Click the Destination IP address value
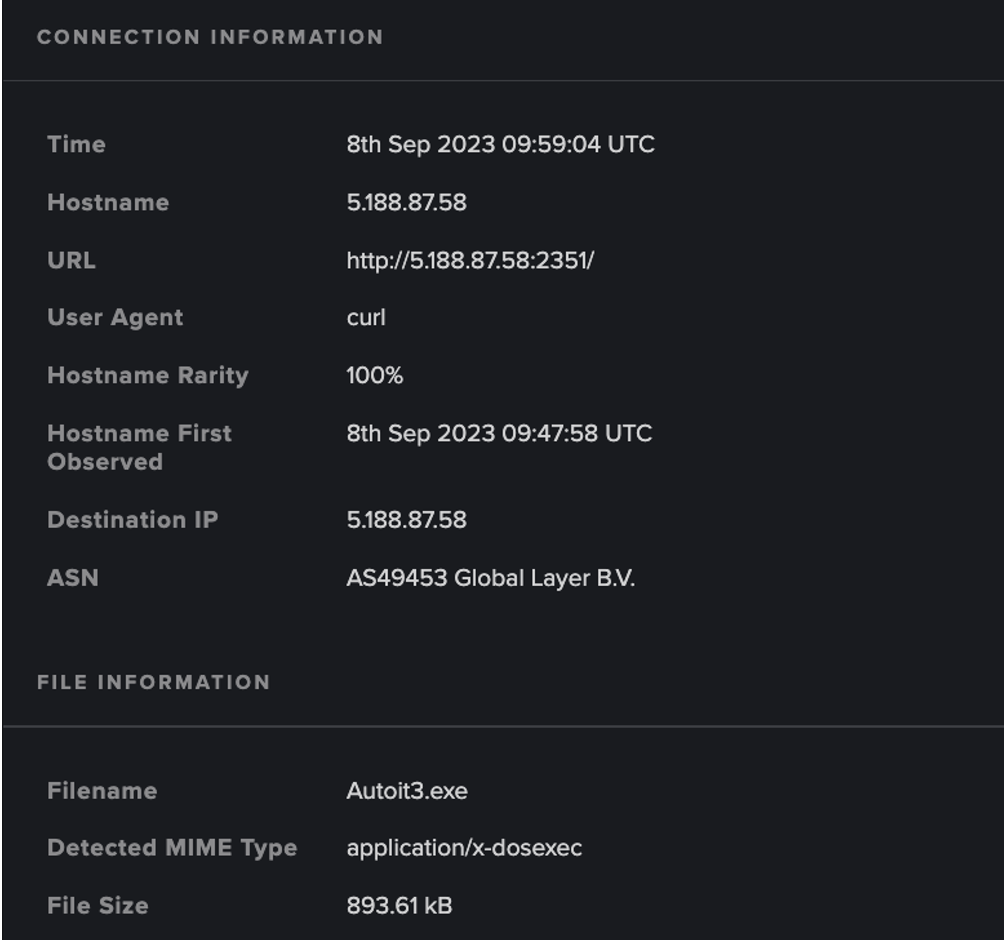 [x=406, y=520]
